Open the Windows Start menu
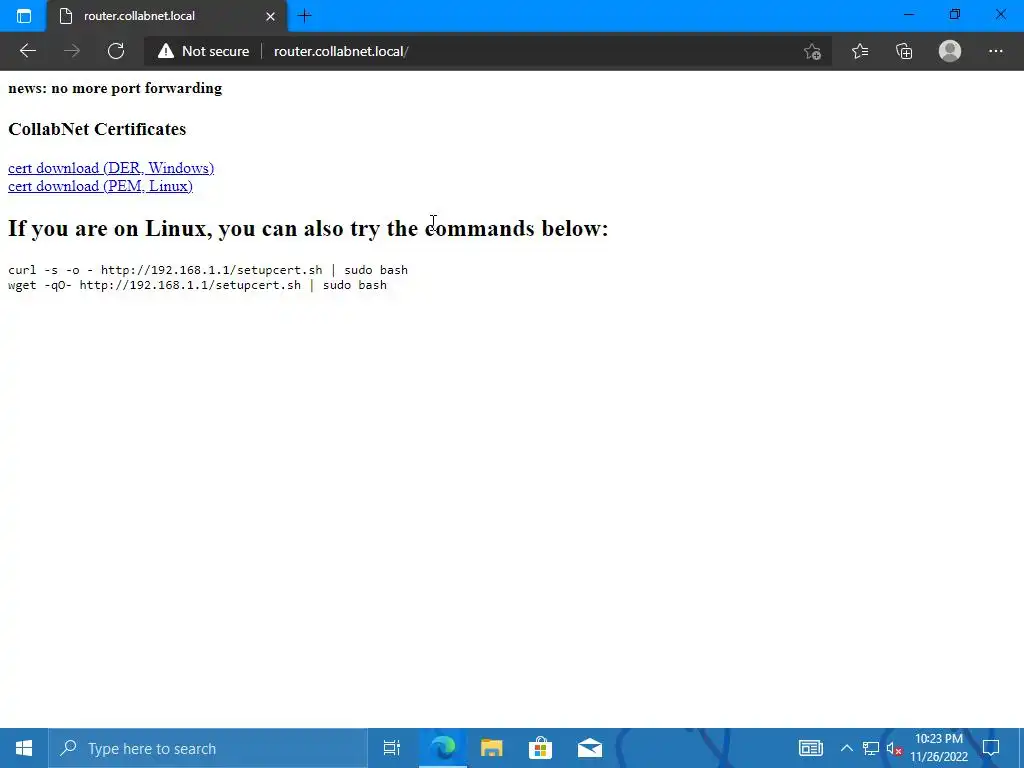Screen dimensions: 1024x768 (24, 748)
